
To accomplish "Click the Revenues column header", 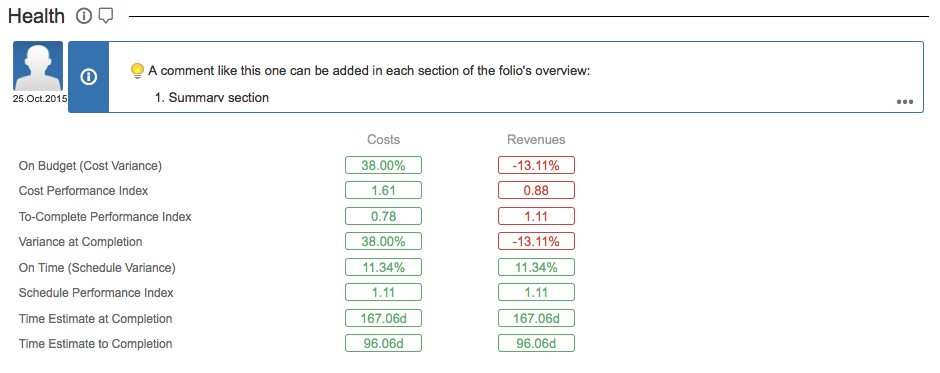I will click(536, 140).
